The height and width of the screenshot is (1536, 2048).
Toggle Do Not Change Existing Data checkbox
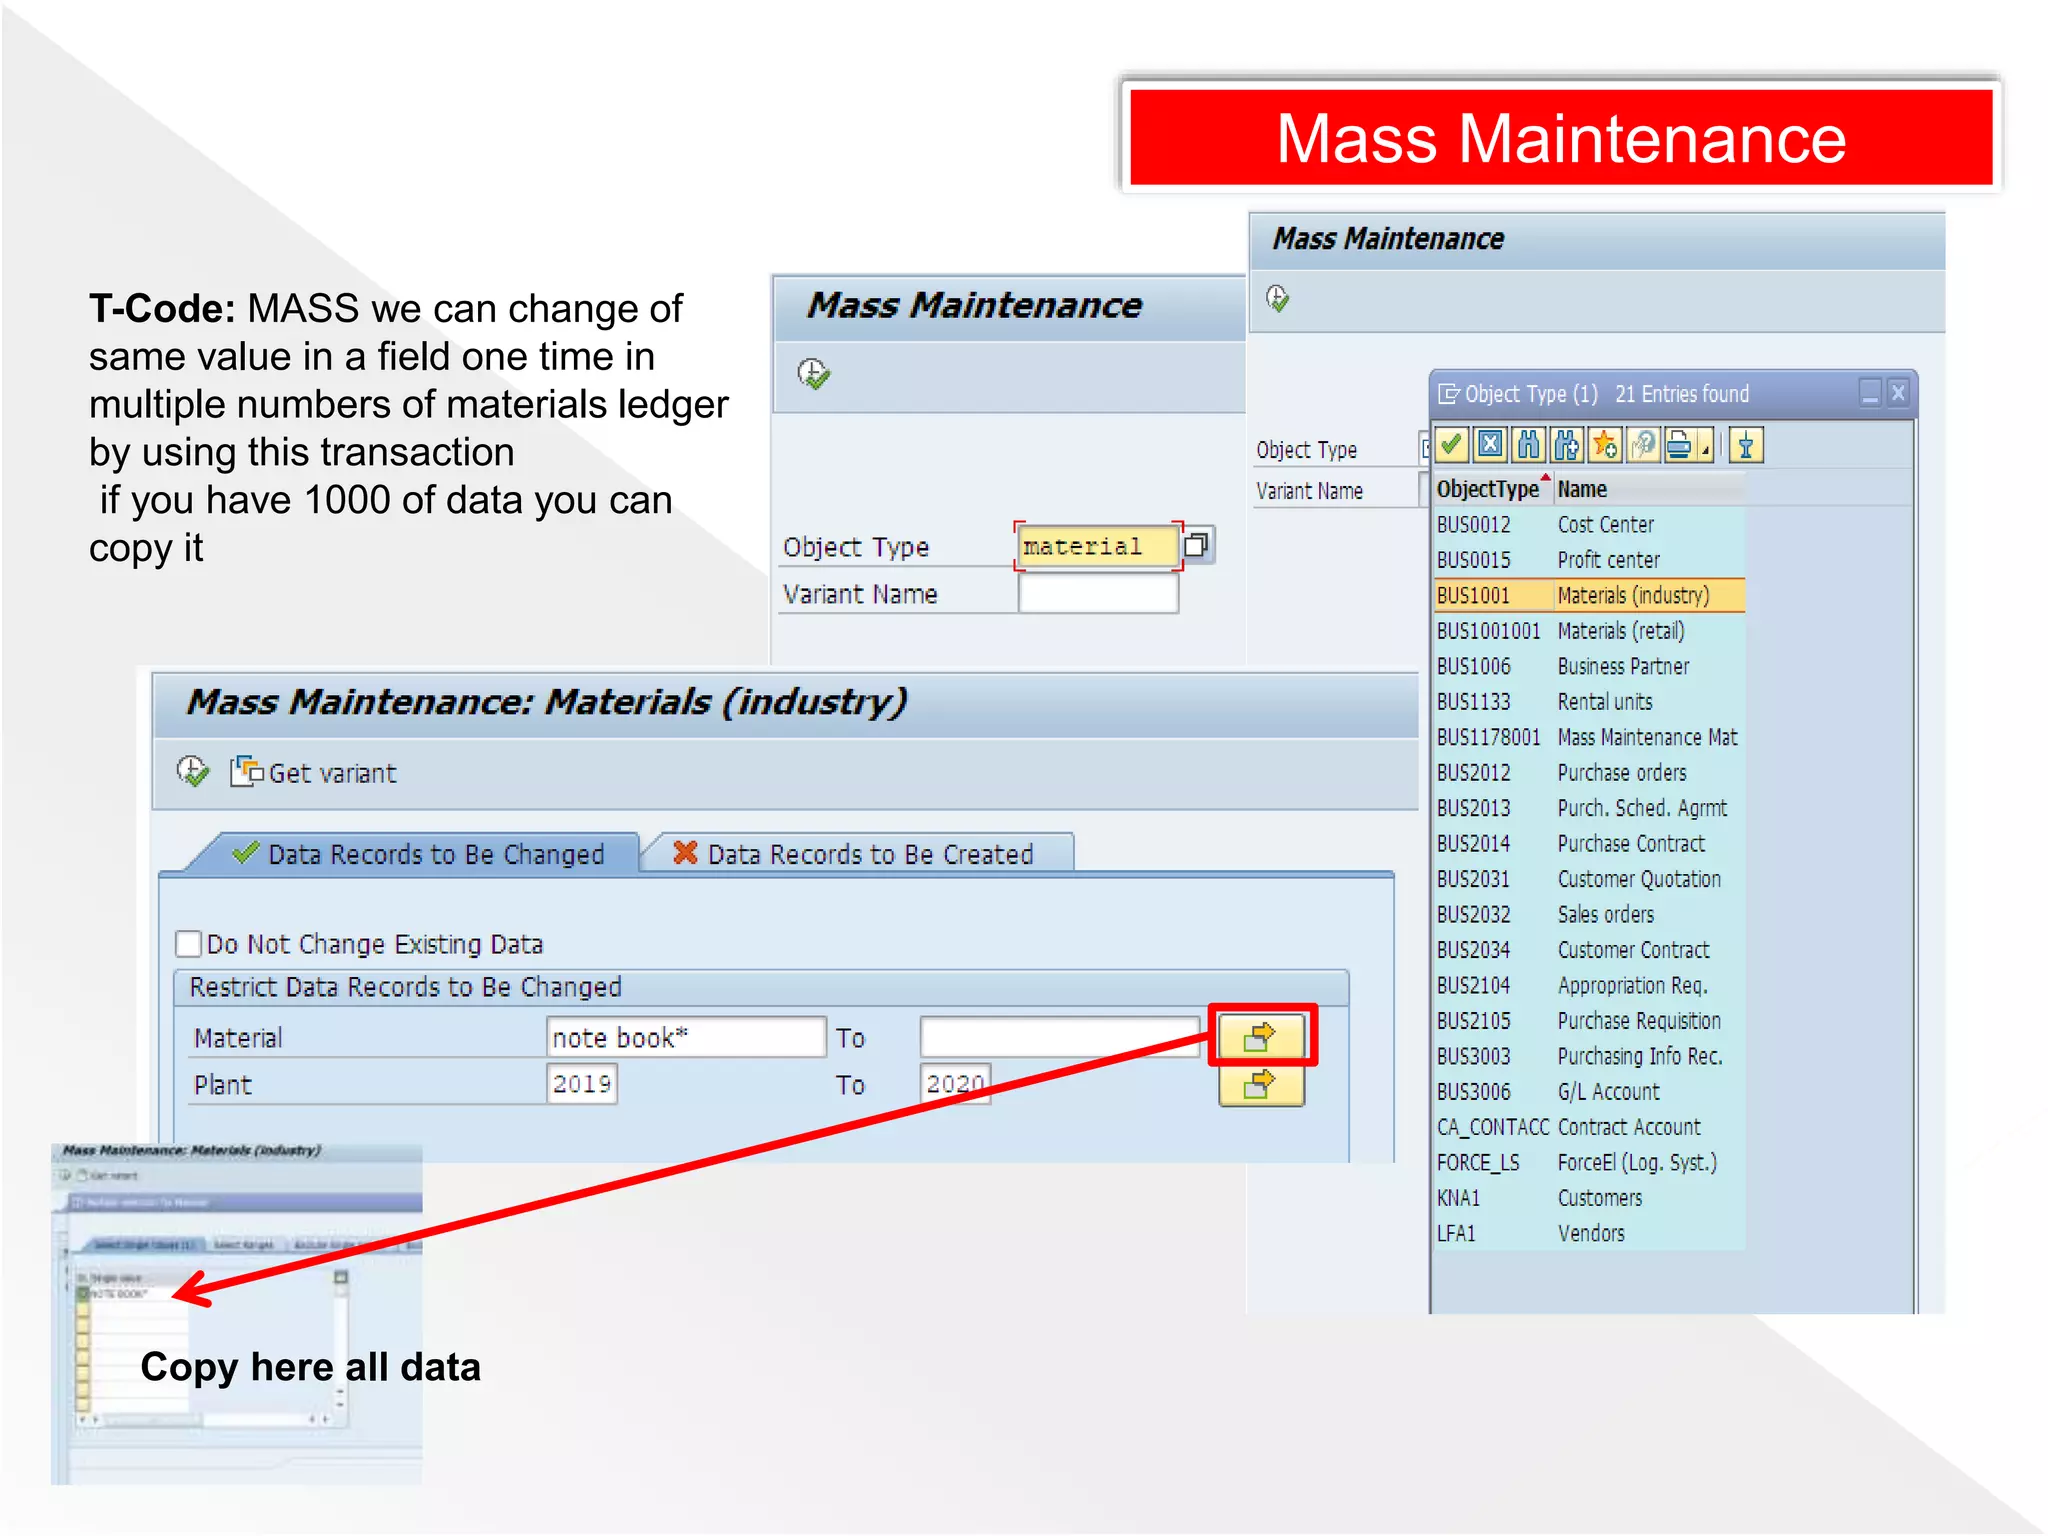188,943
